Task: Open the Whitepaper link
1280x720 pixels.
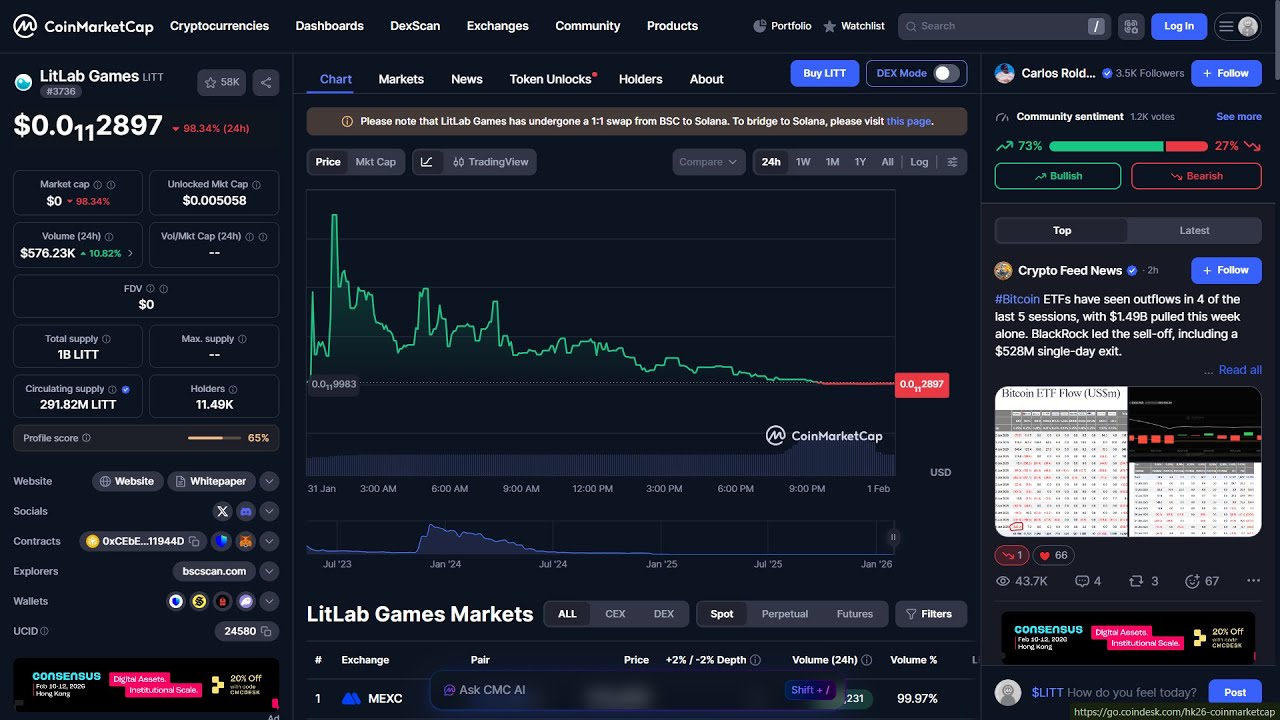Action: 211,481
